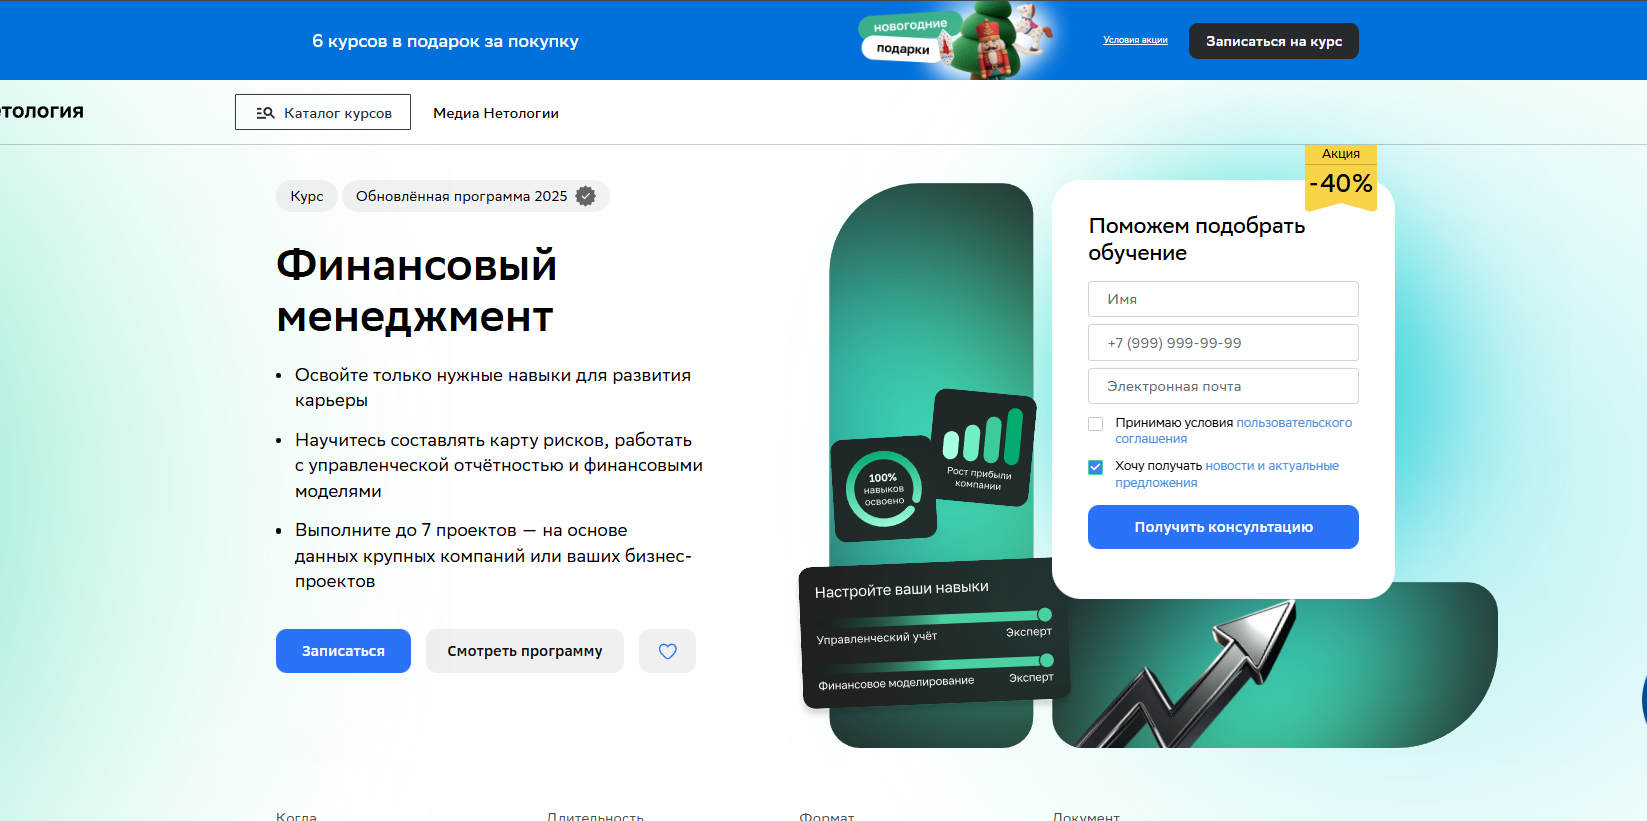The image size is (1647, 821).
Task: Open the Каталог курсов menu
Action: [x=323, y=112]
